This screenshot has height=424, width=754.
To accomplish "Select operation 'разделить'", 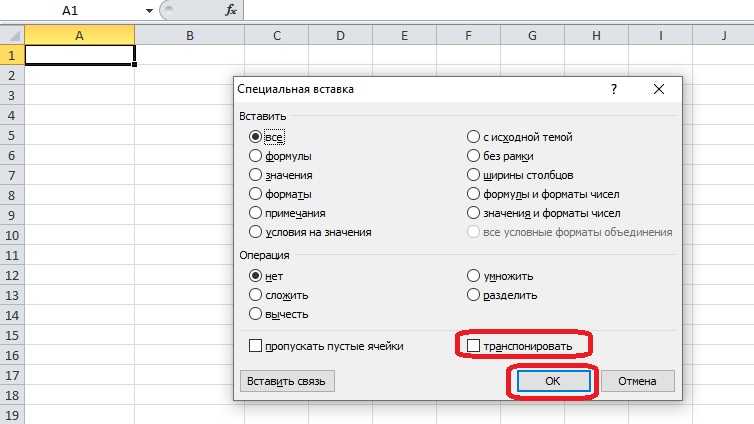I will (x=473, y=295).
